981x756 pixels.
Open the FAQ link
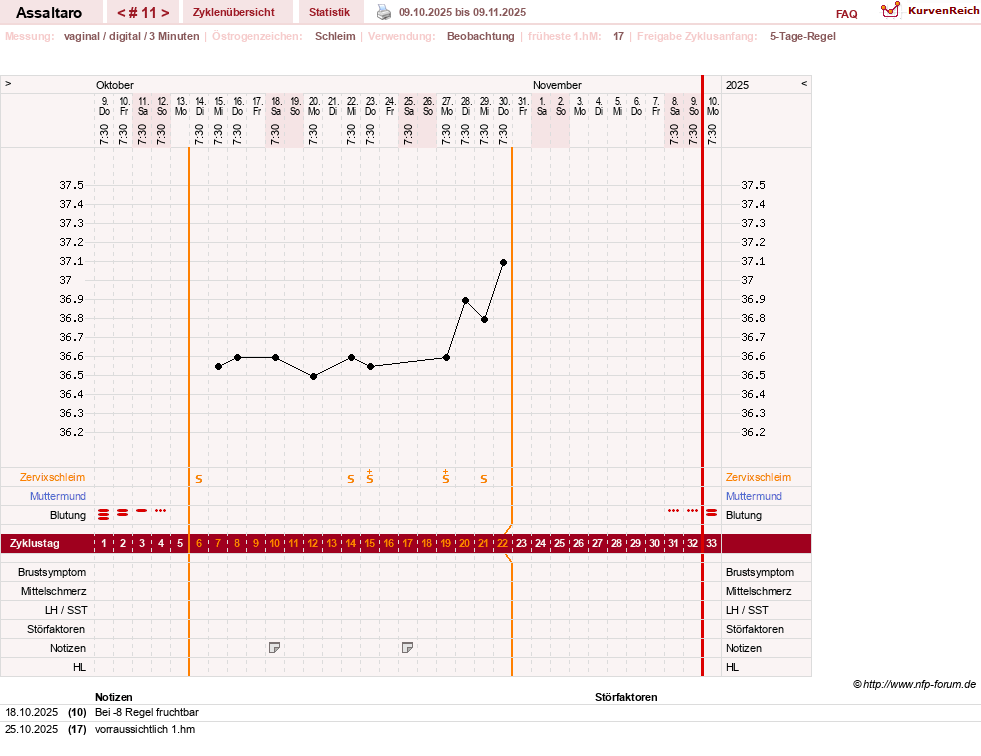(x=846, y=14)
